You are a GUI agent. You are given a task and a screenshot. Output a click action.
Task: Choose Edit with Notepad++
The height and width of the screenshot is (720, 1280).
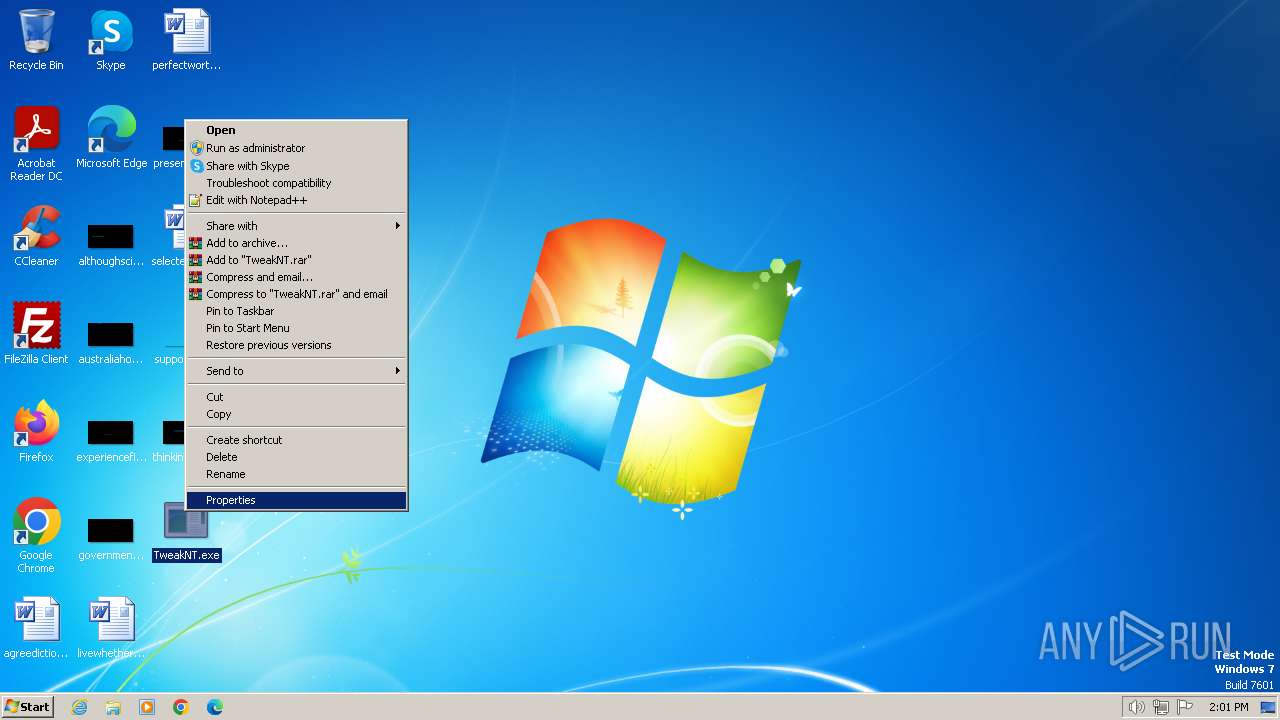297,200
